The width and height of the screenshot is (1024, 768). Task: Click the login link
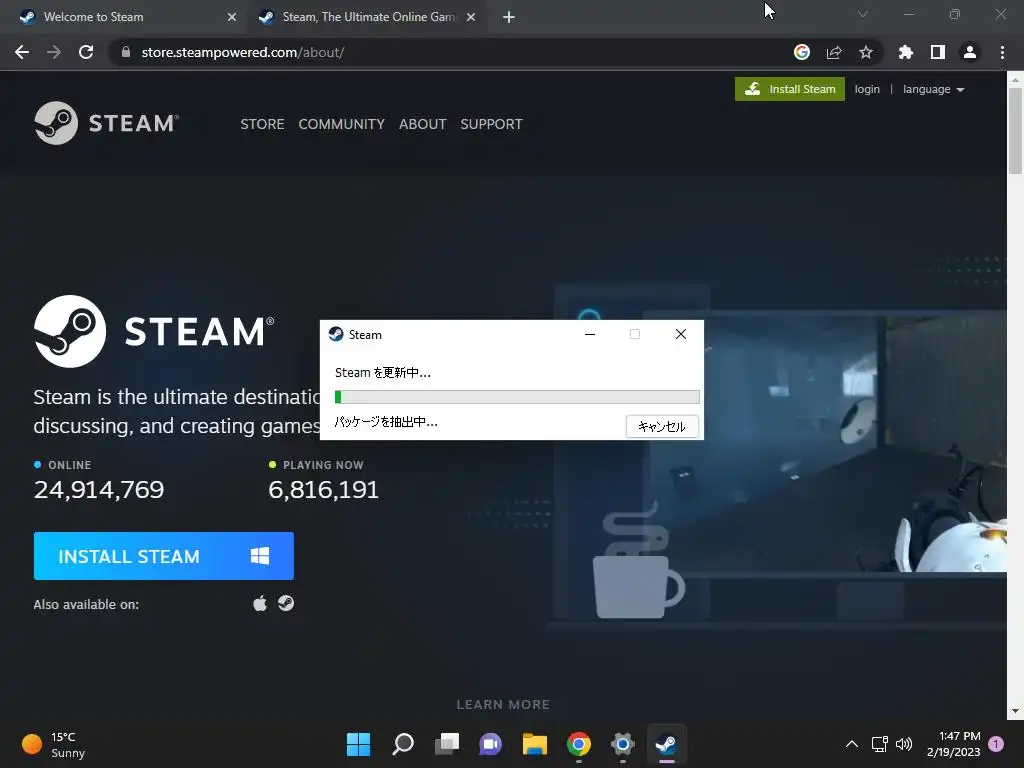[x=867, y=89]
